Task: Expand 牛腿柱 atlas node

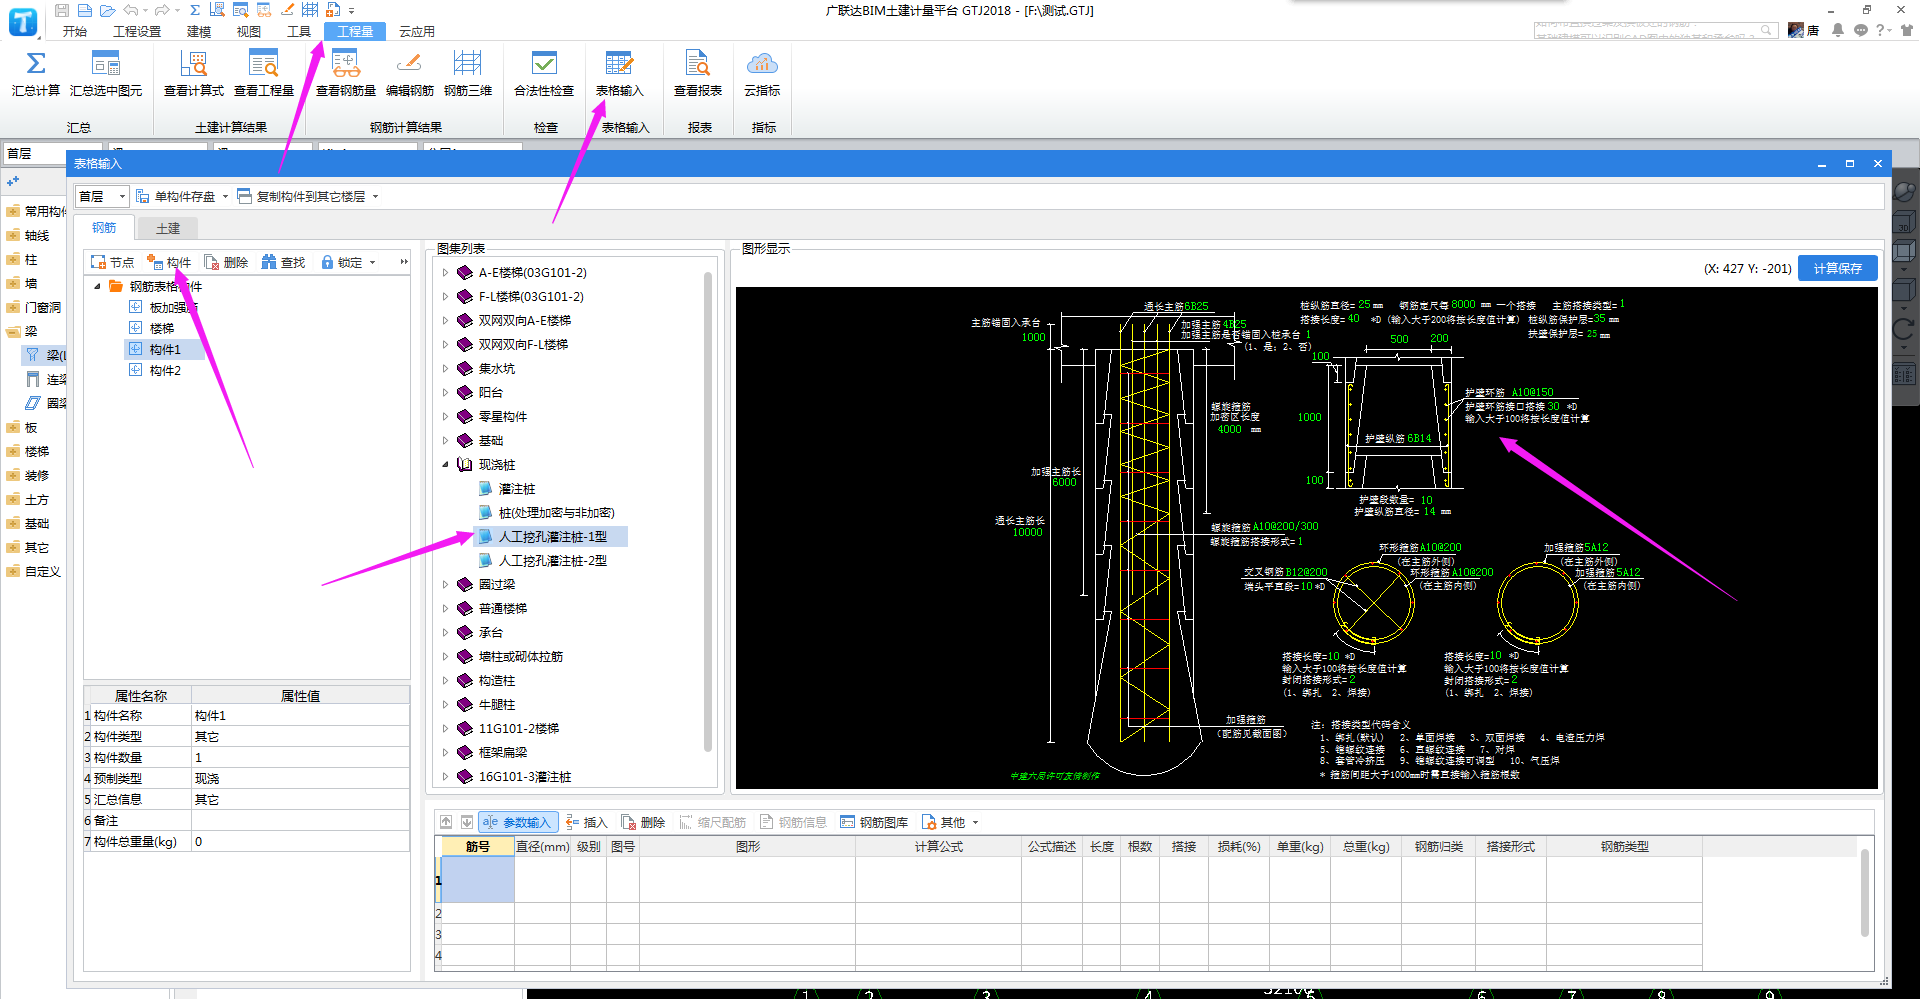Action: 445,704
